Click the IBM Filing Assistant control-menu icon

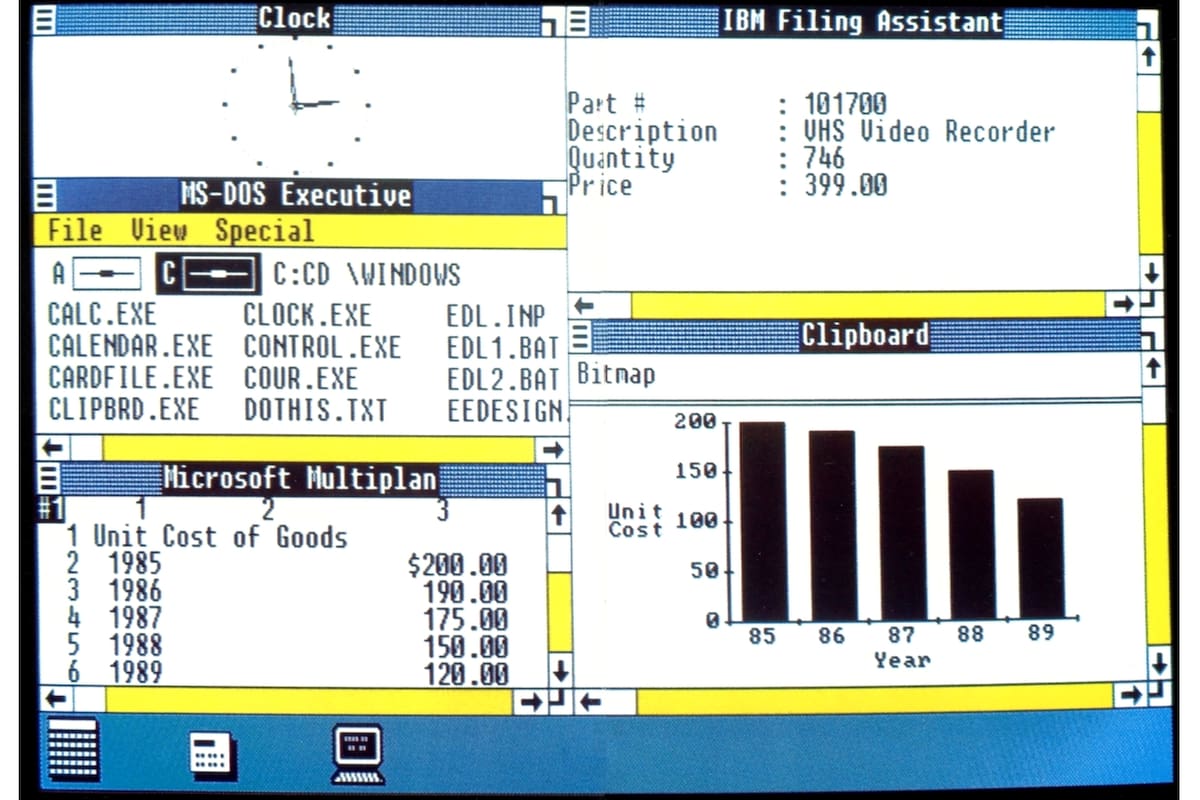point(579,22)
